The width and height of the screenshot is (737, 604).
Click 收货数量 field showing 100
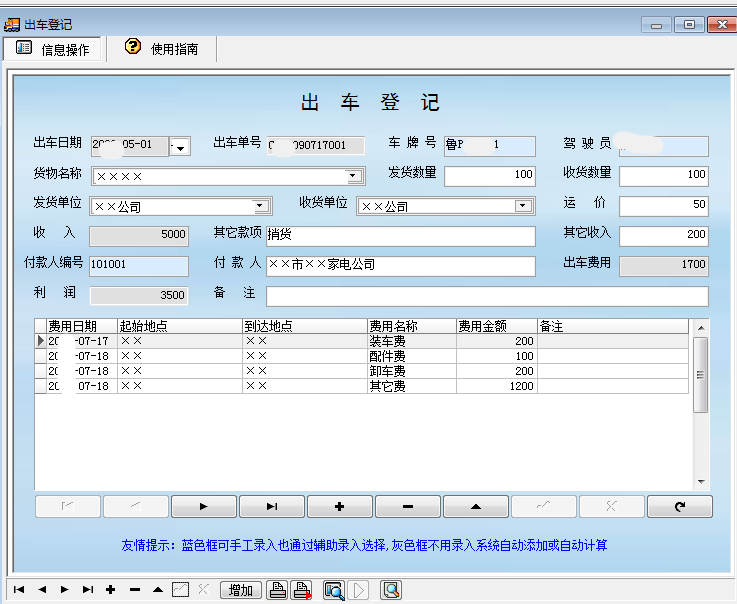[664, 176]
